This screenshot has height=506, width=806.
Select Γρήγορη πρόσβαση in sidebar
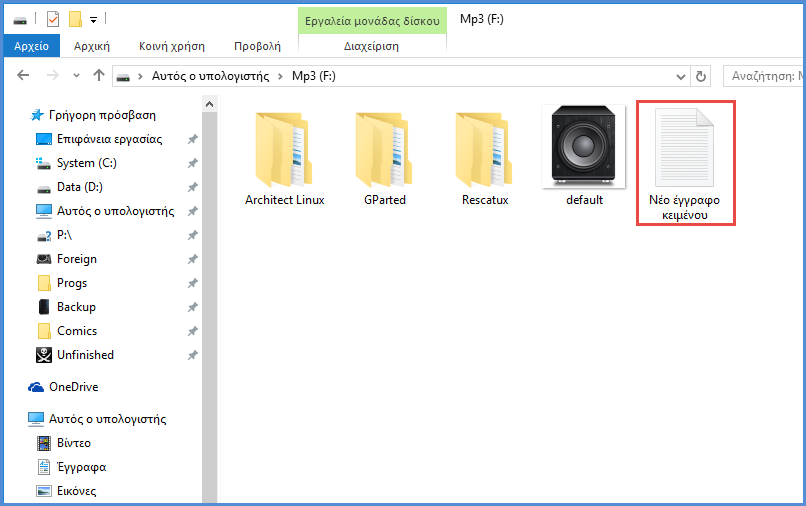coord(102,115)
